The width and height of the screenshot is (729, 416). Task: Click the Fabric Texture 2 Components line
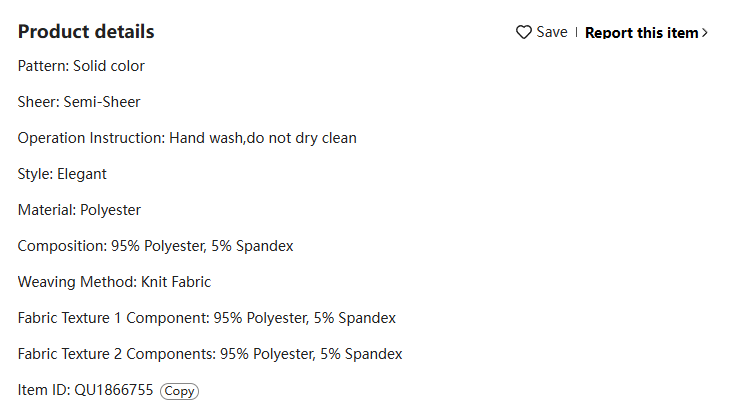(210, 354)
